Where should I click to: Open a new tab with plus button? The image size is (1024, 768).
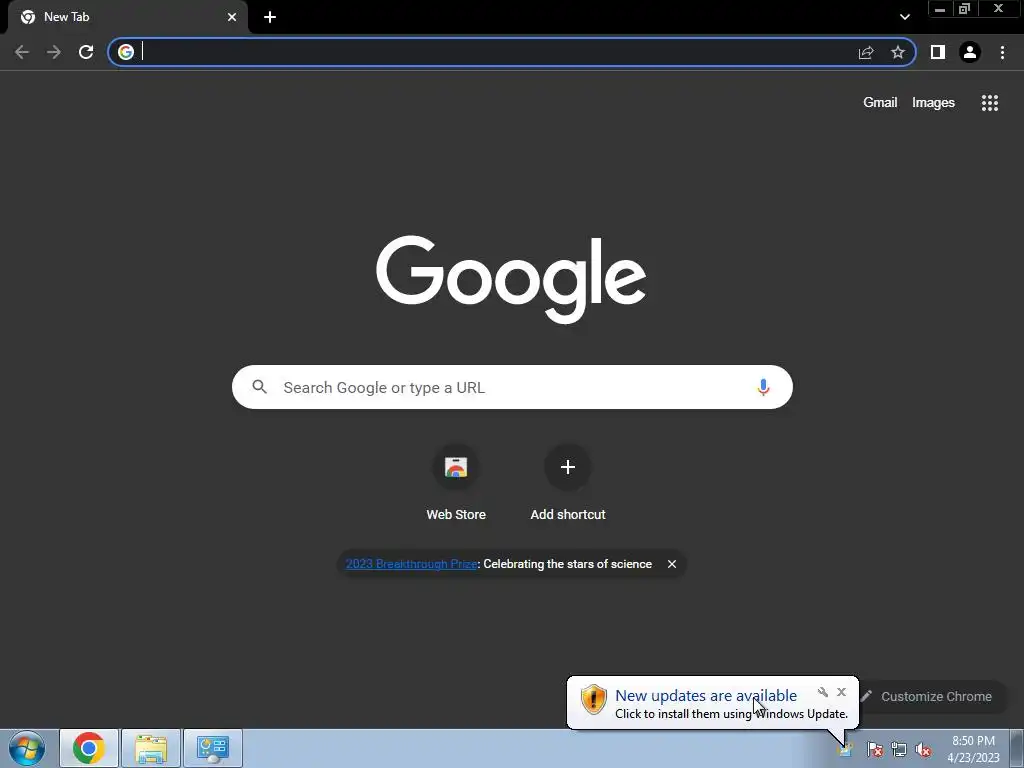[x=270, y=17]
